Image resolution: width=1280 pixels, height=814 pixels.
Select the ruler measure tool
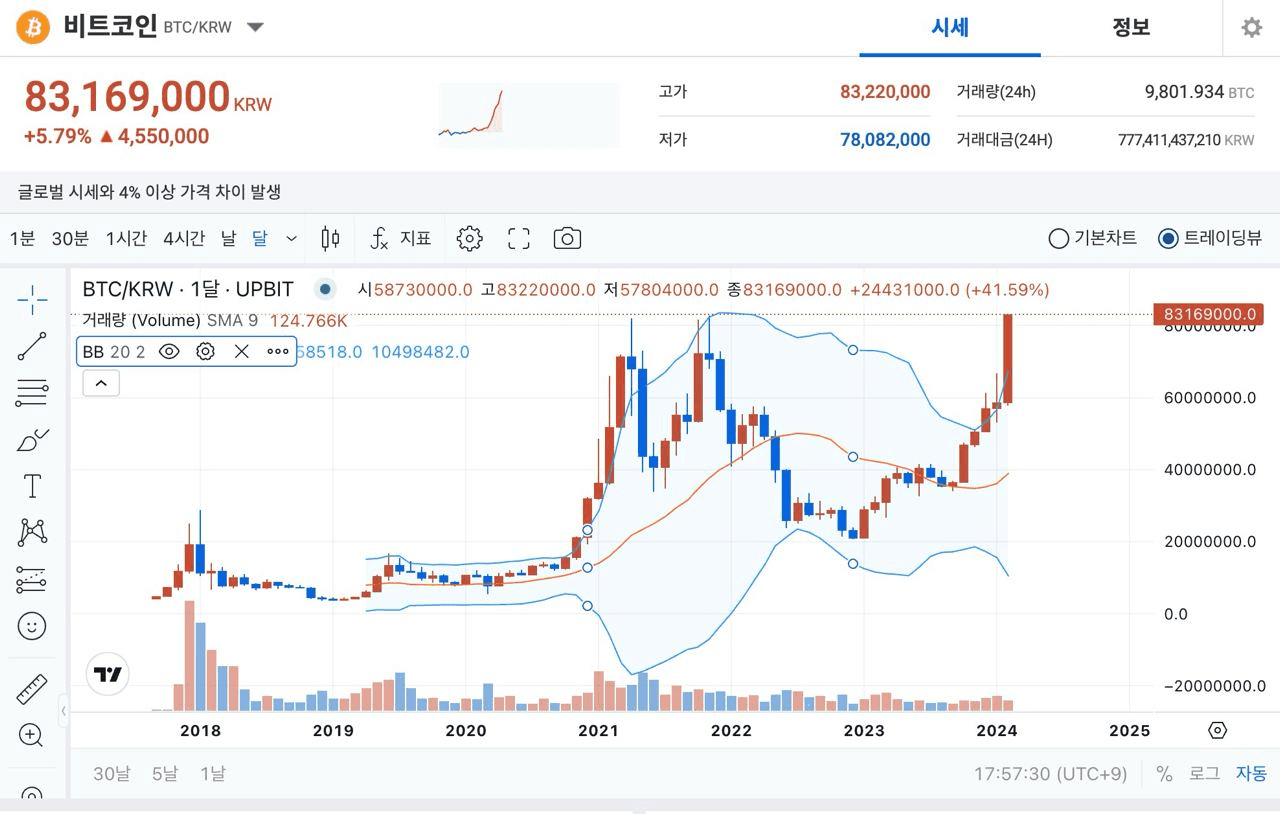click(32, 689)
